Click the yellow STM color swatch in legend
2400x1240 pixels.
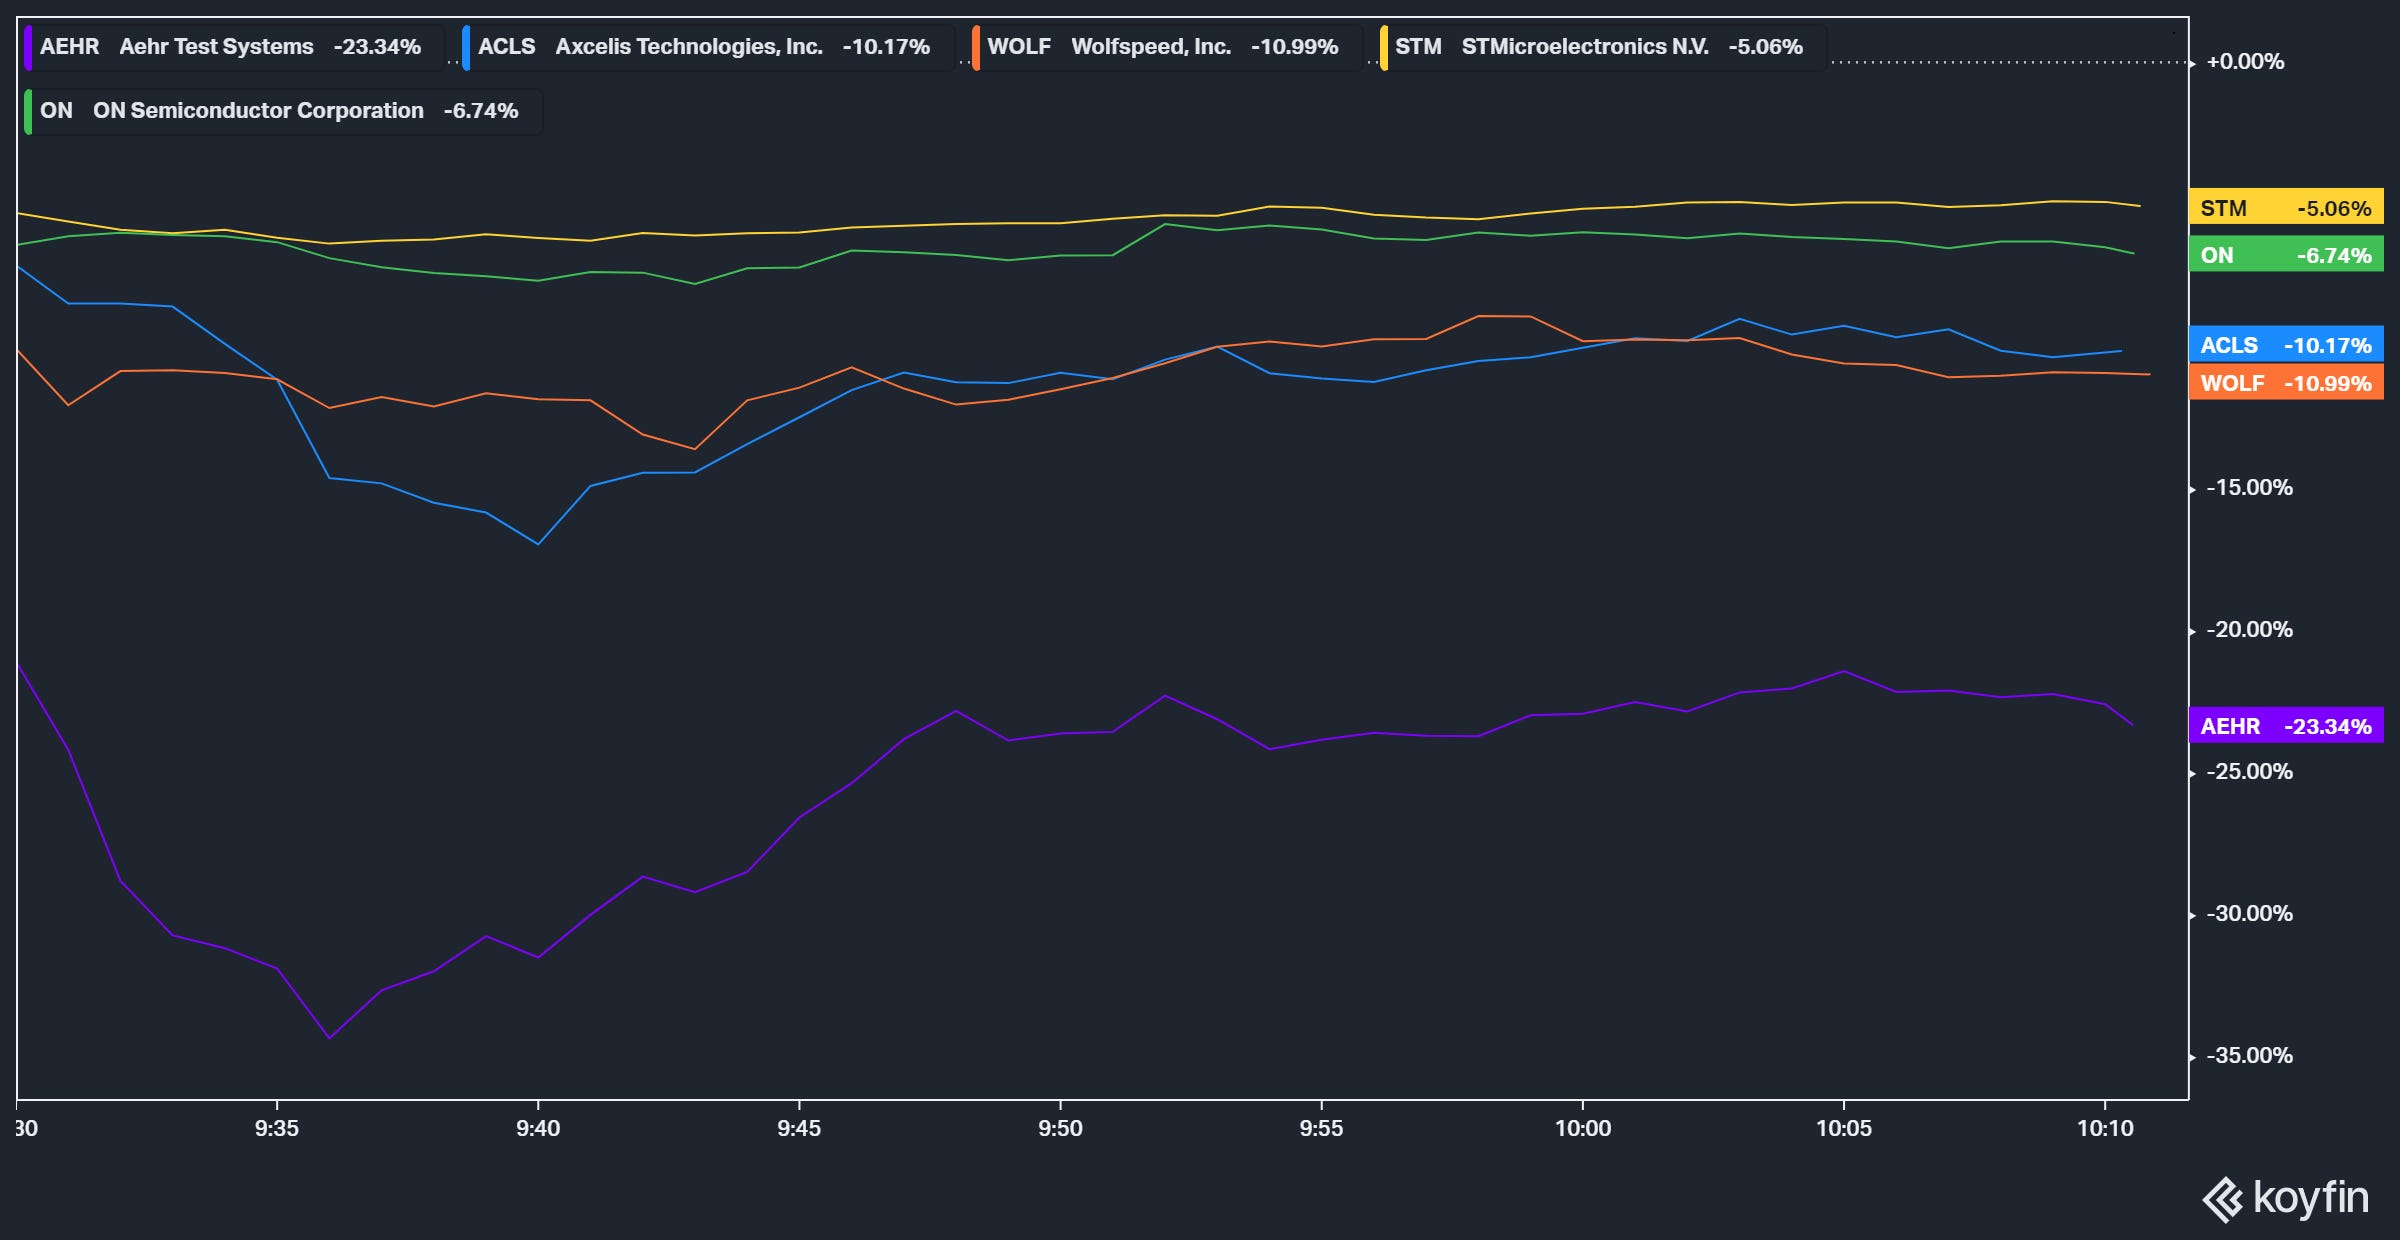1384,47
